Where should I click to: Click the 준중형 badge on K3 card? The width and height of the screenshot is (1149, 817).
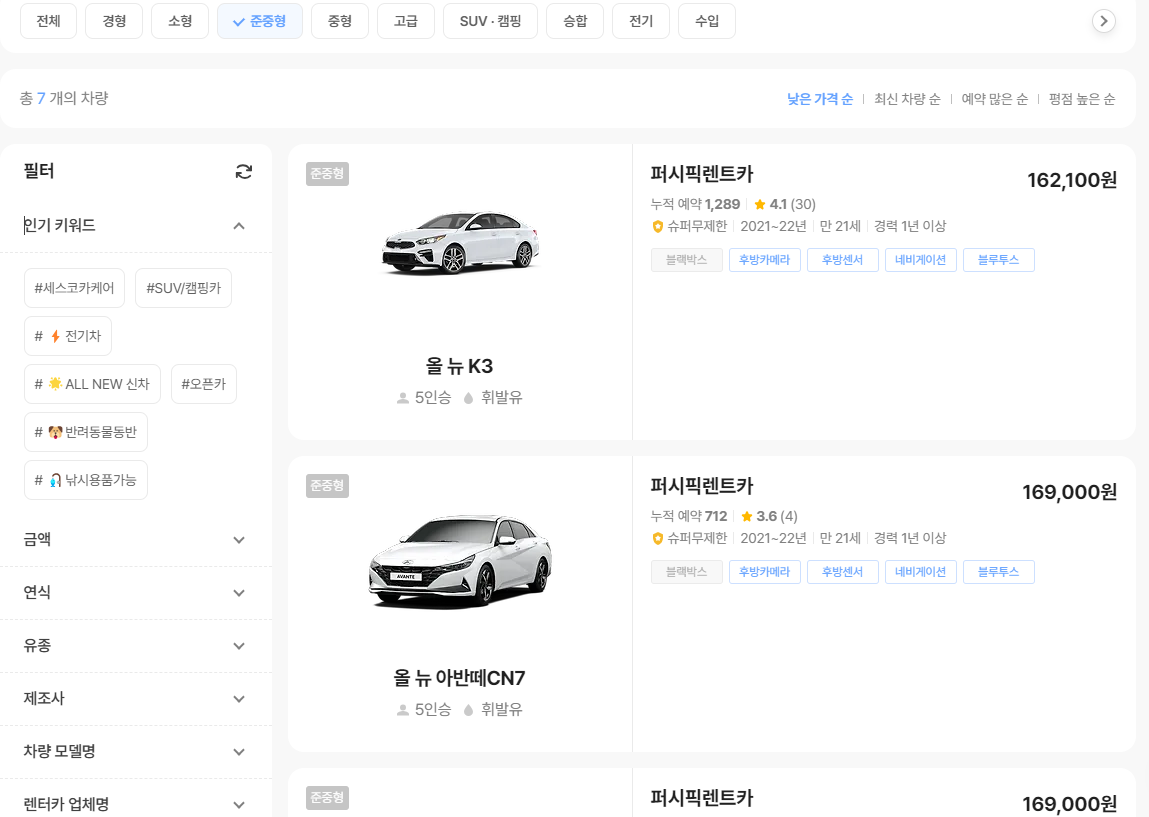click(328, 174)
